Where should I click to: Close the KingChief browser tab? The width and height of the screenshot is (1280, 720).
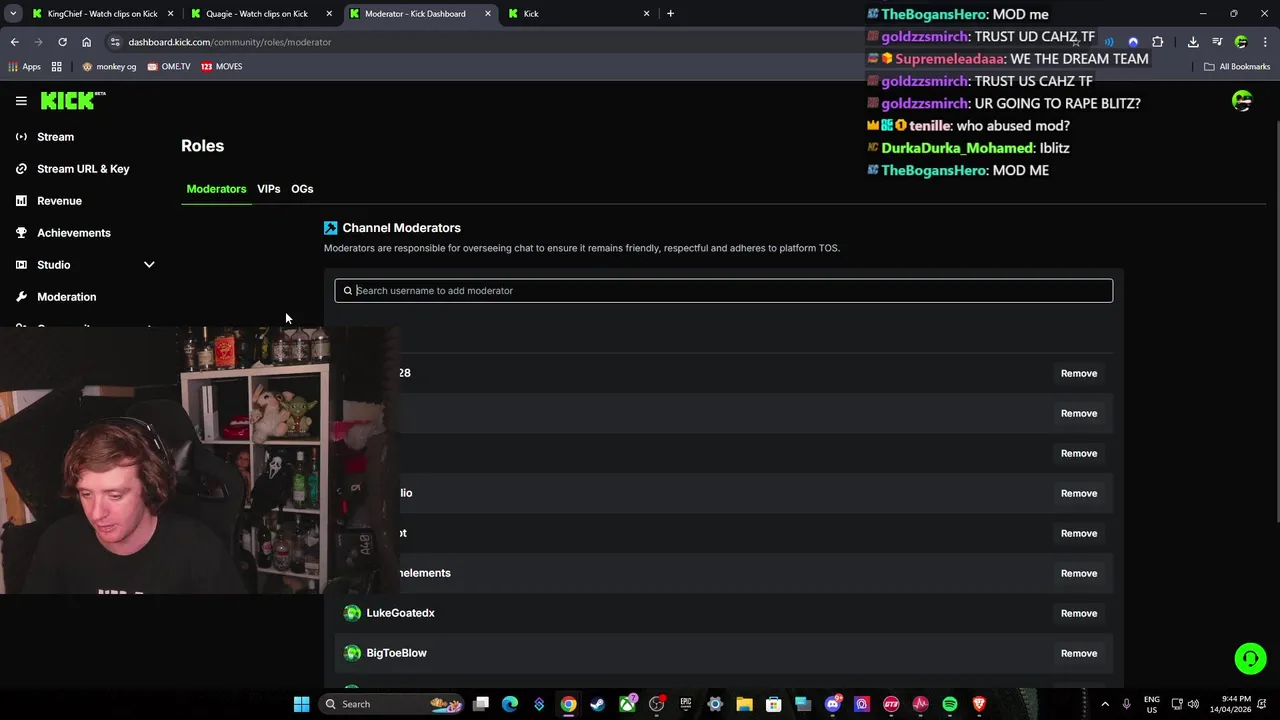pyautogui.click(x=171, y=14)
